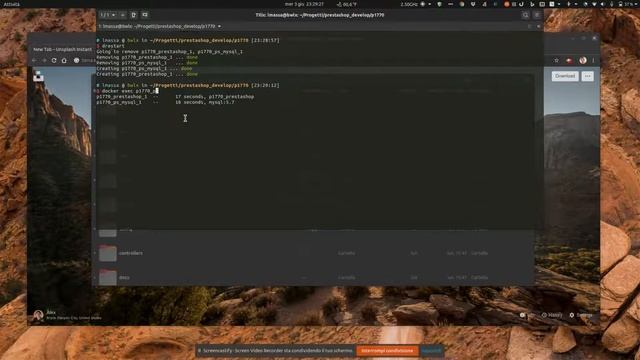Click the drestart command text in the terminal

pyautogui.click(x=113, y=46)
